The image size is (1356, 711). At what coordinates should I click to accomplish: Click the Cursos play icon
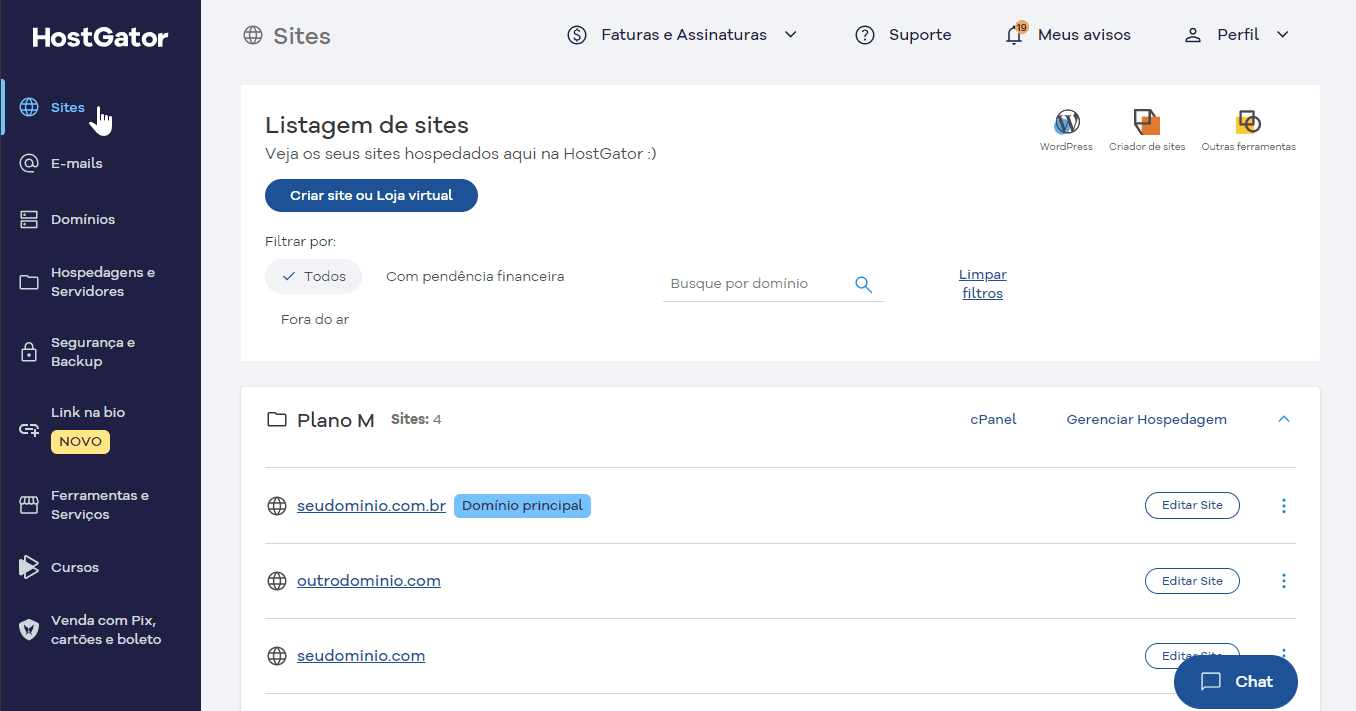pyautogui.click(x=29, y=567)
